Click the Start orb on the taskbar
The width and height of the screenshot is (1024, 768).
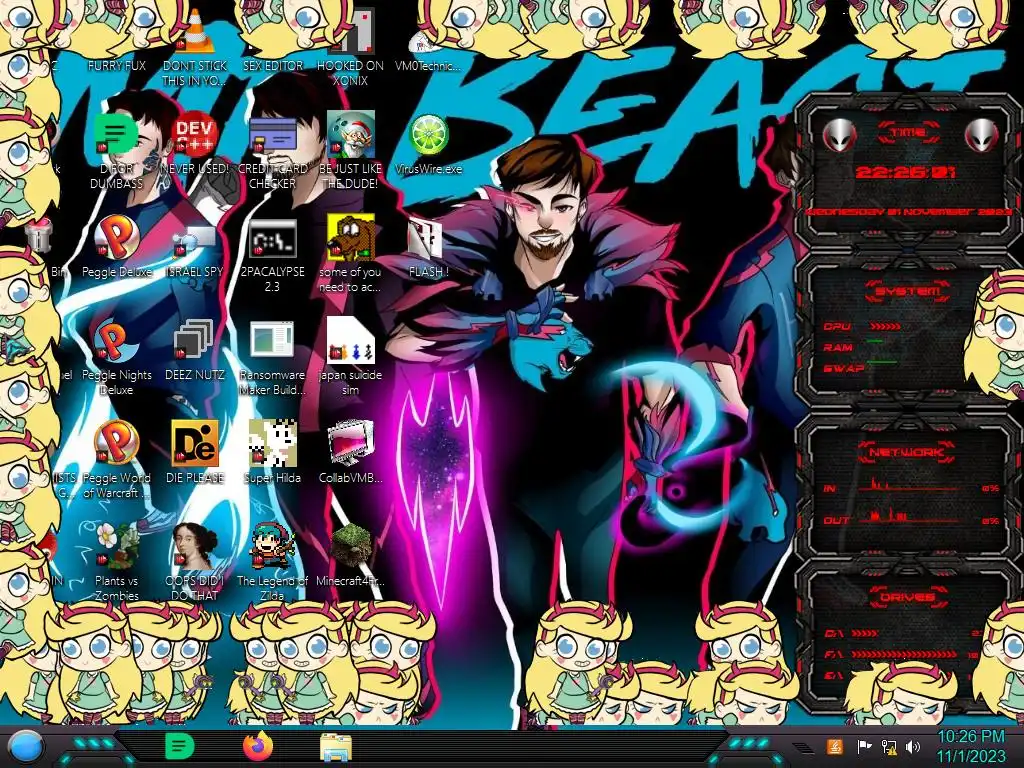pyautogui.click(x=26, y=748)
